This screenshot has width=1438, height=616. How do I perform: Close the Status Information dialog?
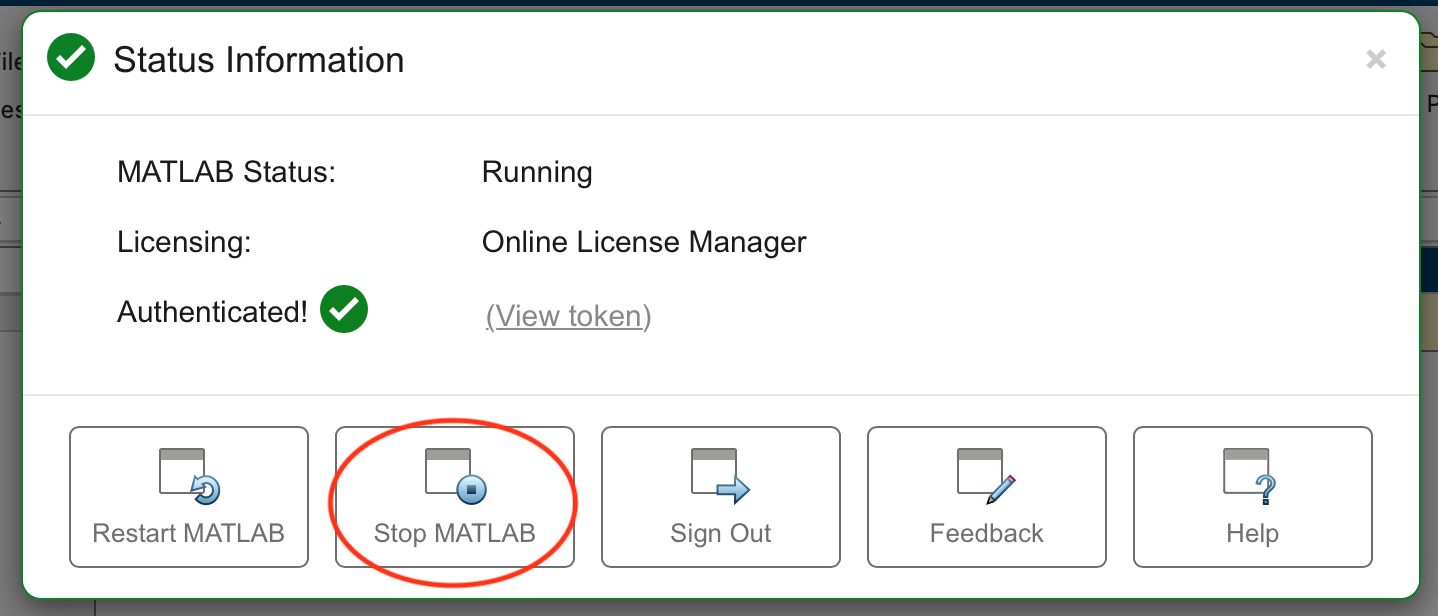coord(1376,60)
